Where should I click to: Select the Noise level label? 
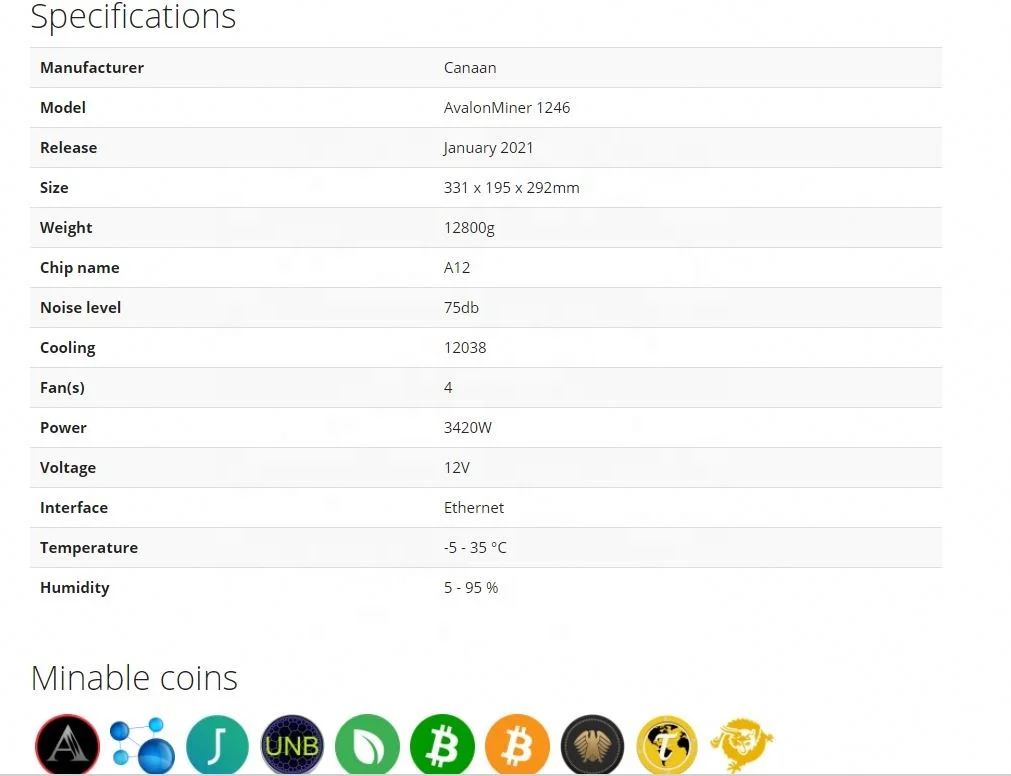click(81, 307)
